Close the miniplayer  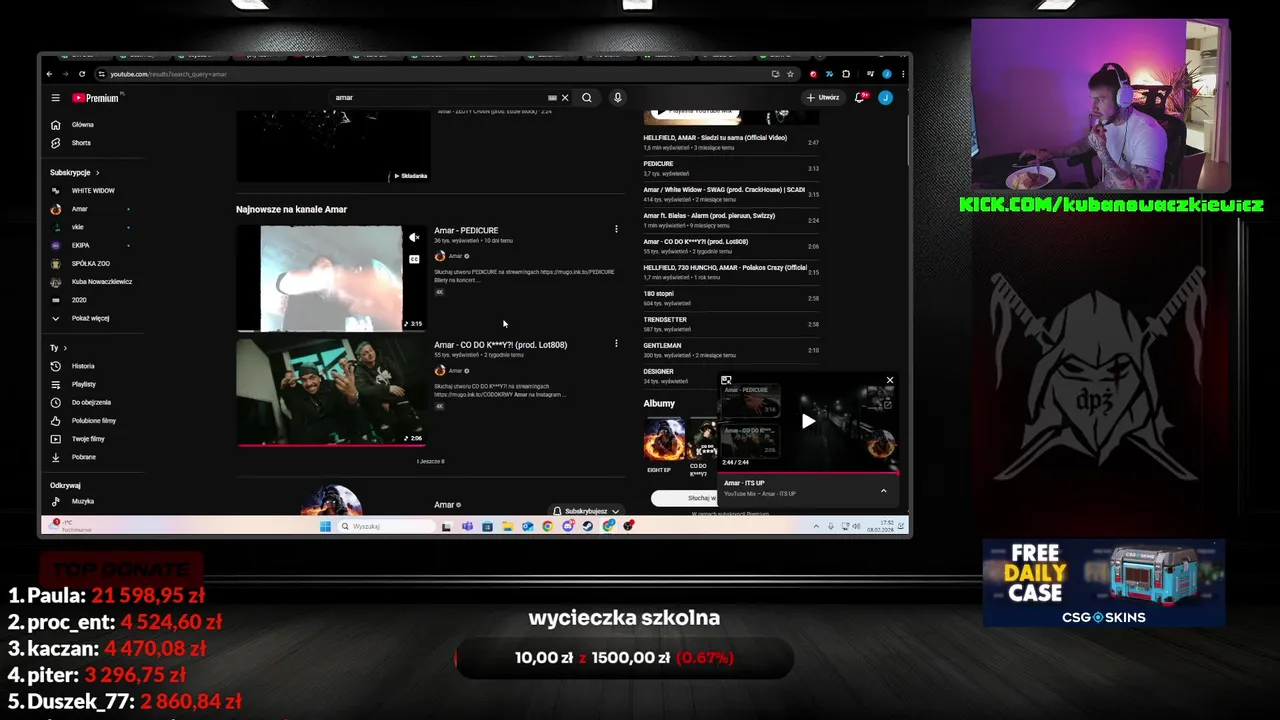[x=890, y=380]
